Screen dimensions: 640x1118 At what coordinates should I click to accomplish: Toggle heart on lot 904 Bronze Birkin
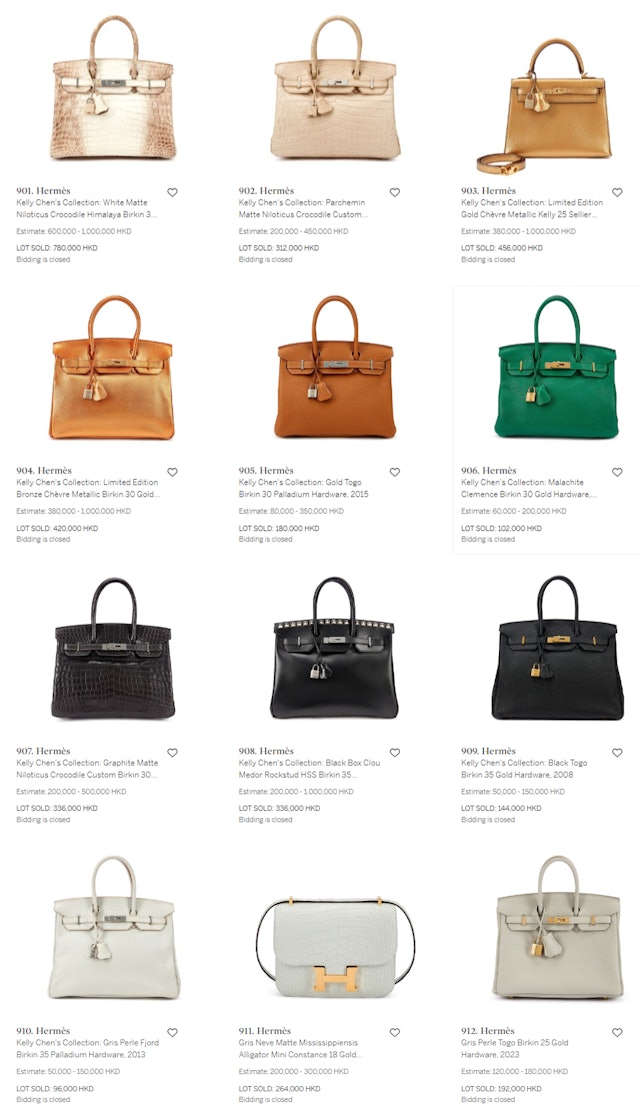click(172, 472)
